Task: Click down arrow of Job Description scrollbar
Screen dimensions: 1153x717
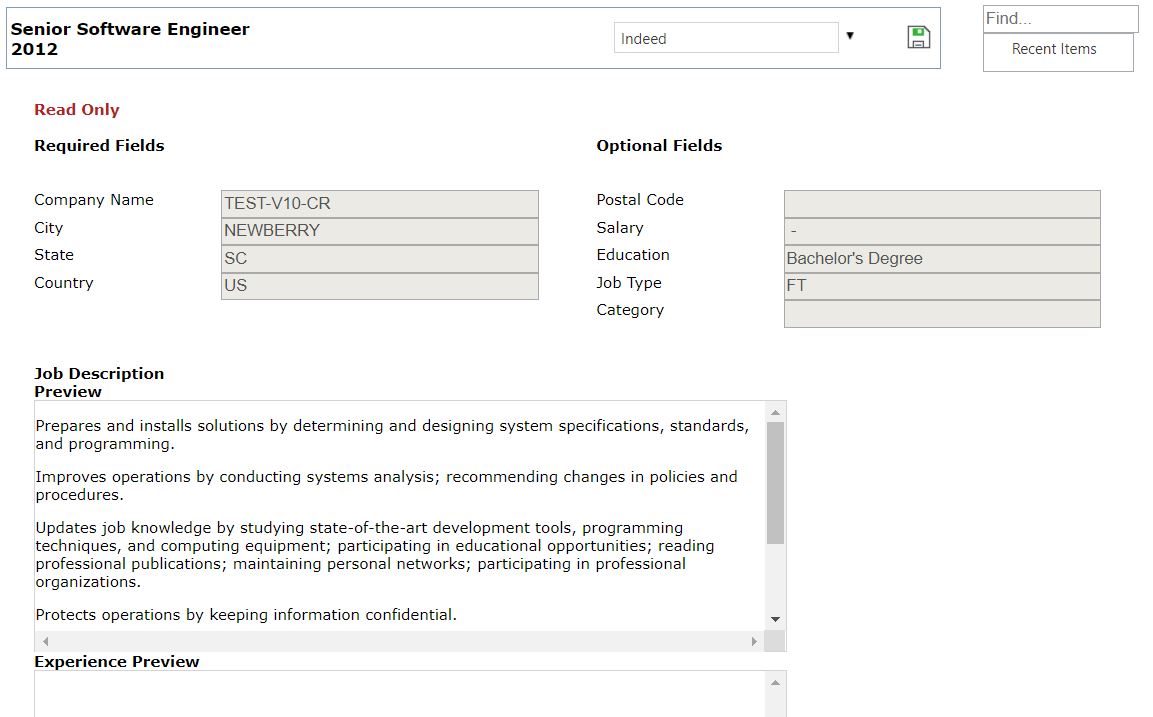Action: point(775,620)
